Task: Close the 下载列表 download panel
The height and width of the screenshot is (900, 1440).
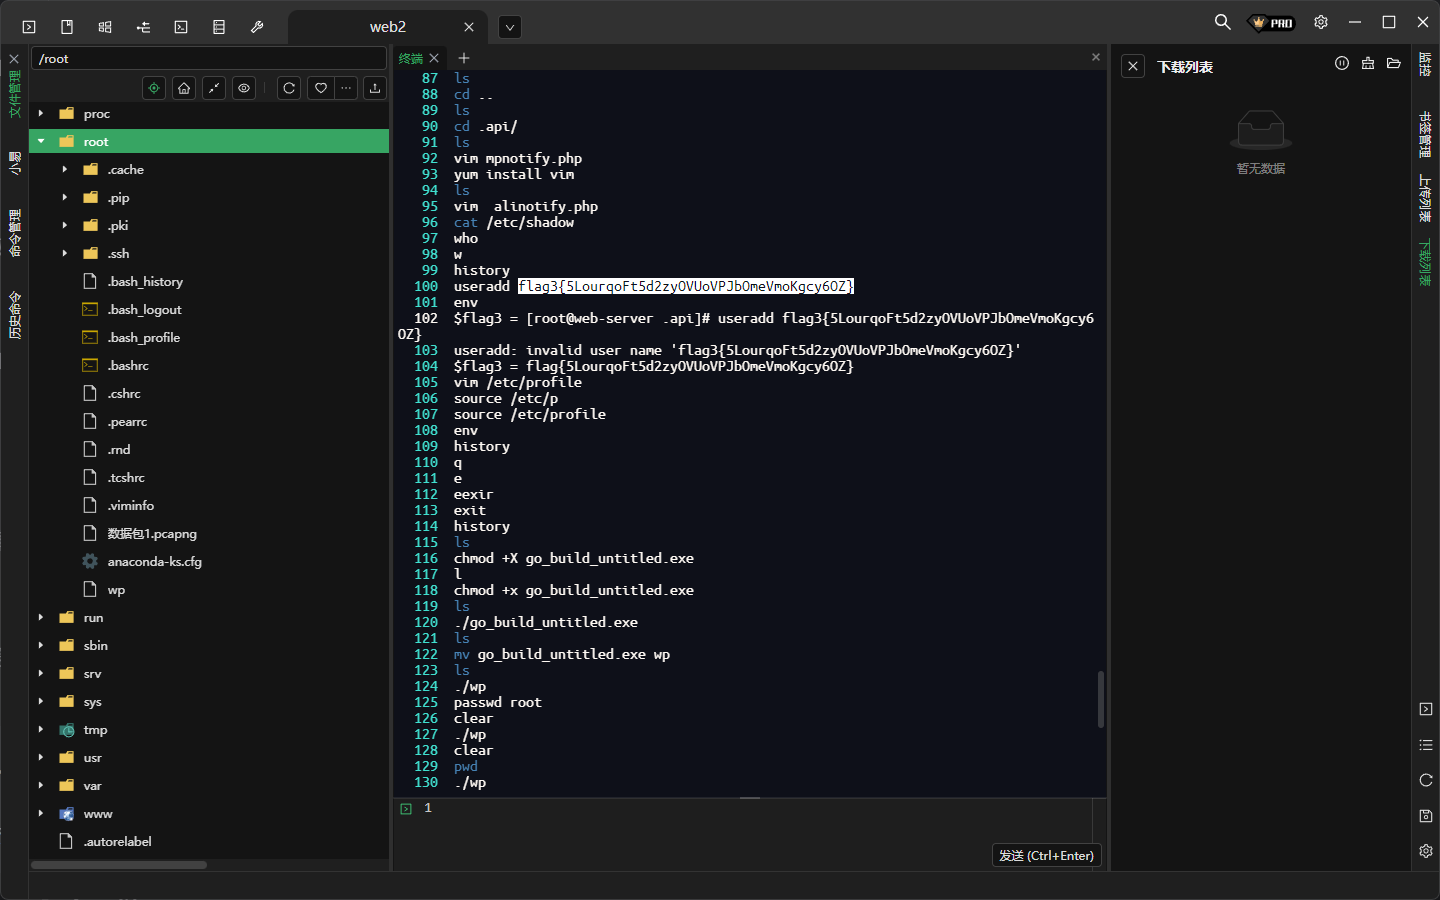Action: [1133, 66]
